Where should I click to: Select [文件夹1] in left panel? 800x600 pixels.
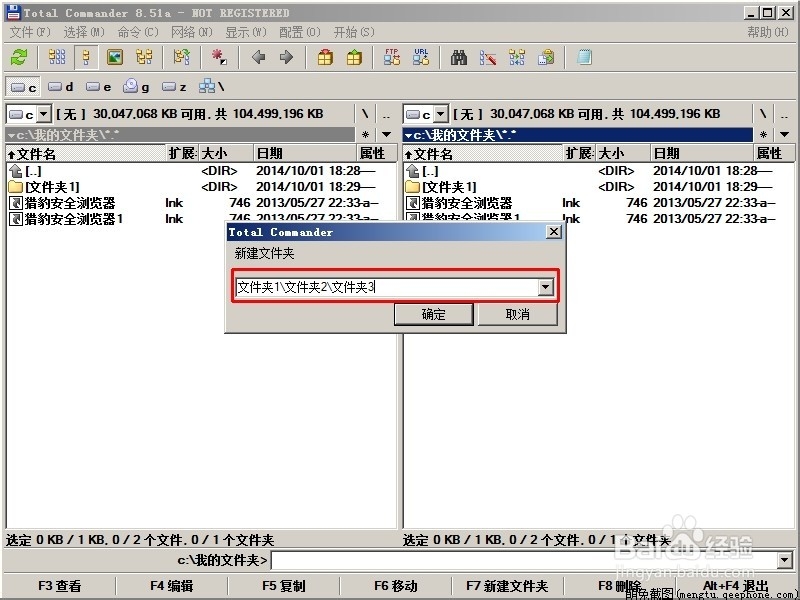pyautogui.click(x=201, y=187)
